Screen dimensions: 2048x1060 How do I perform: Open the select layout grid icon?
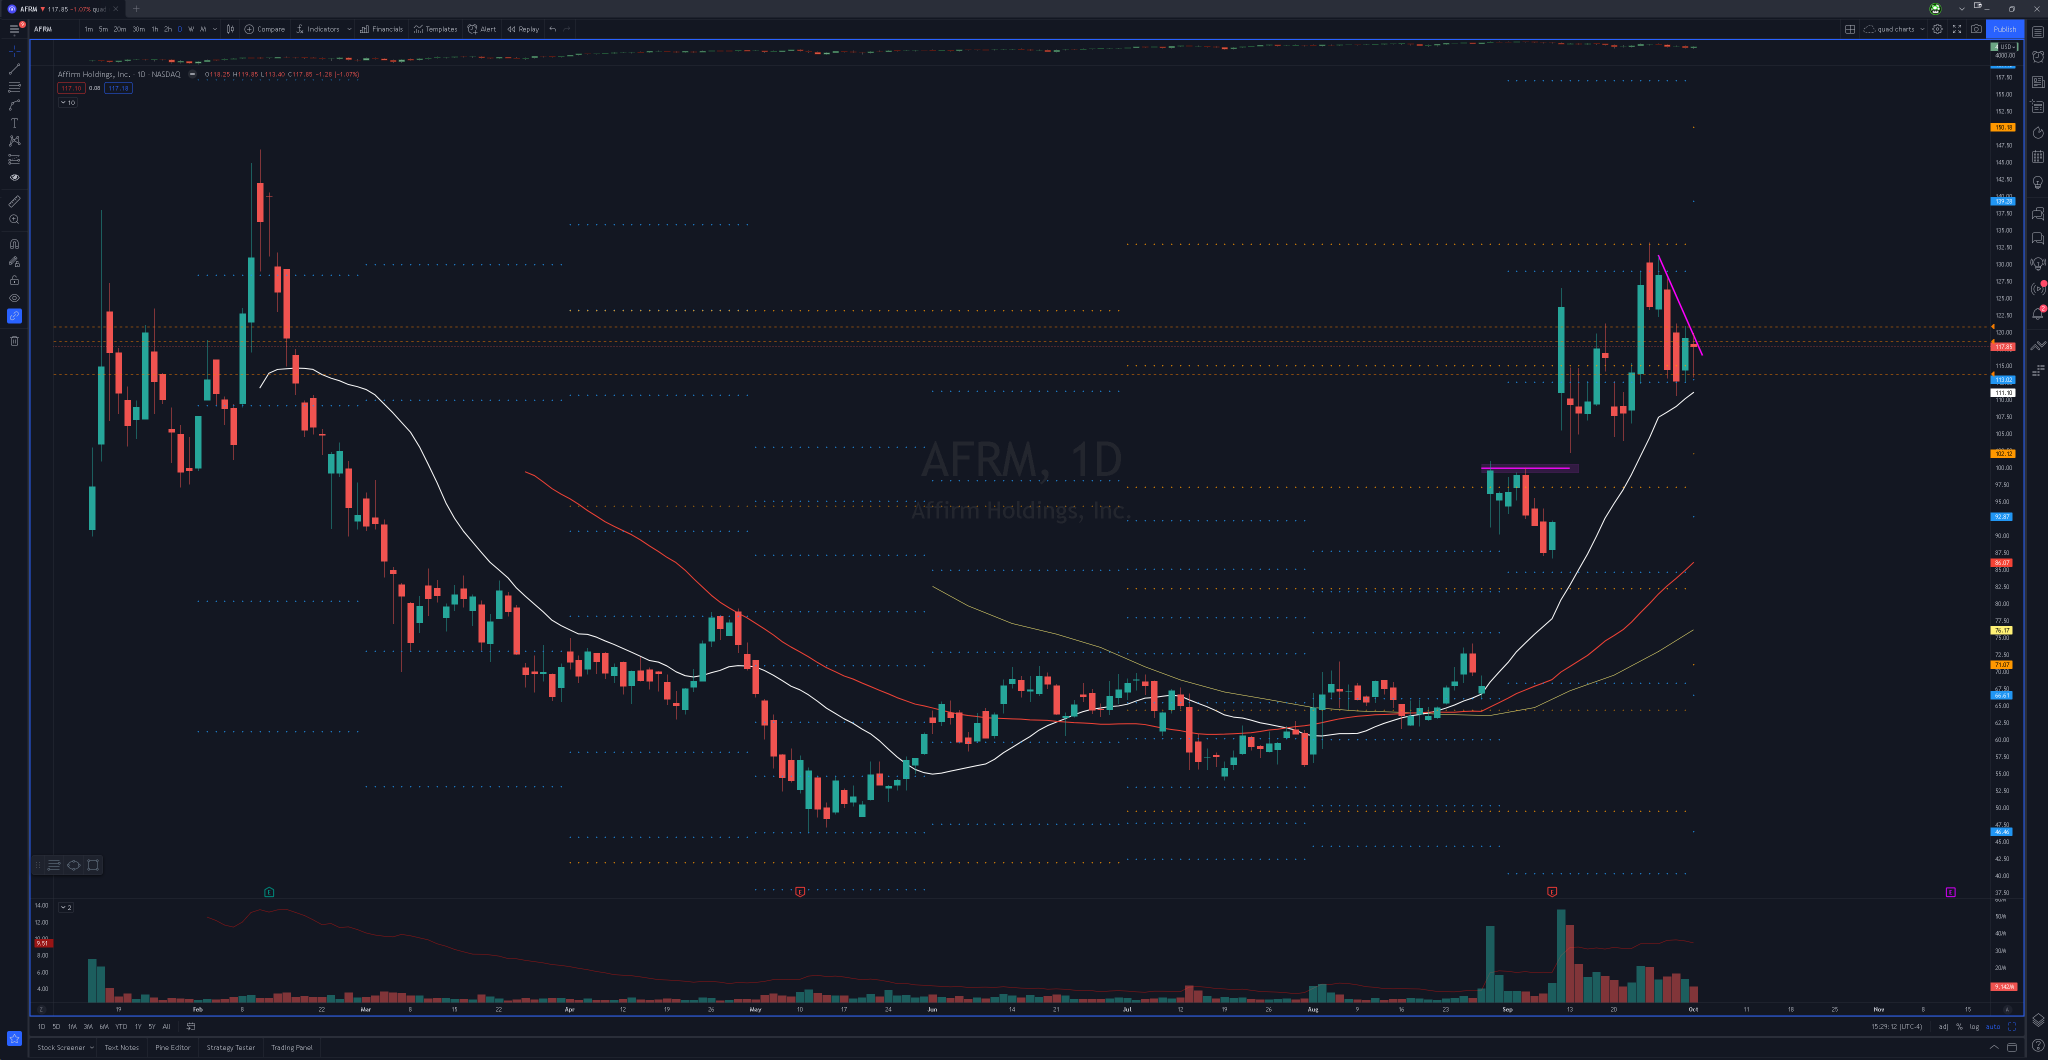(x=1850, y=29)
